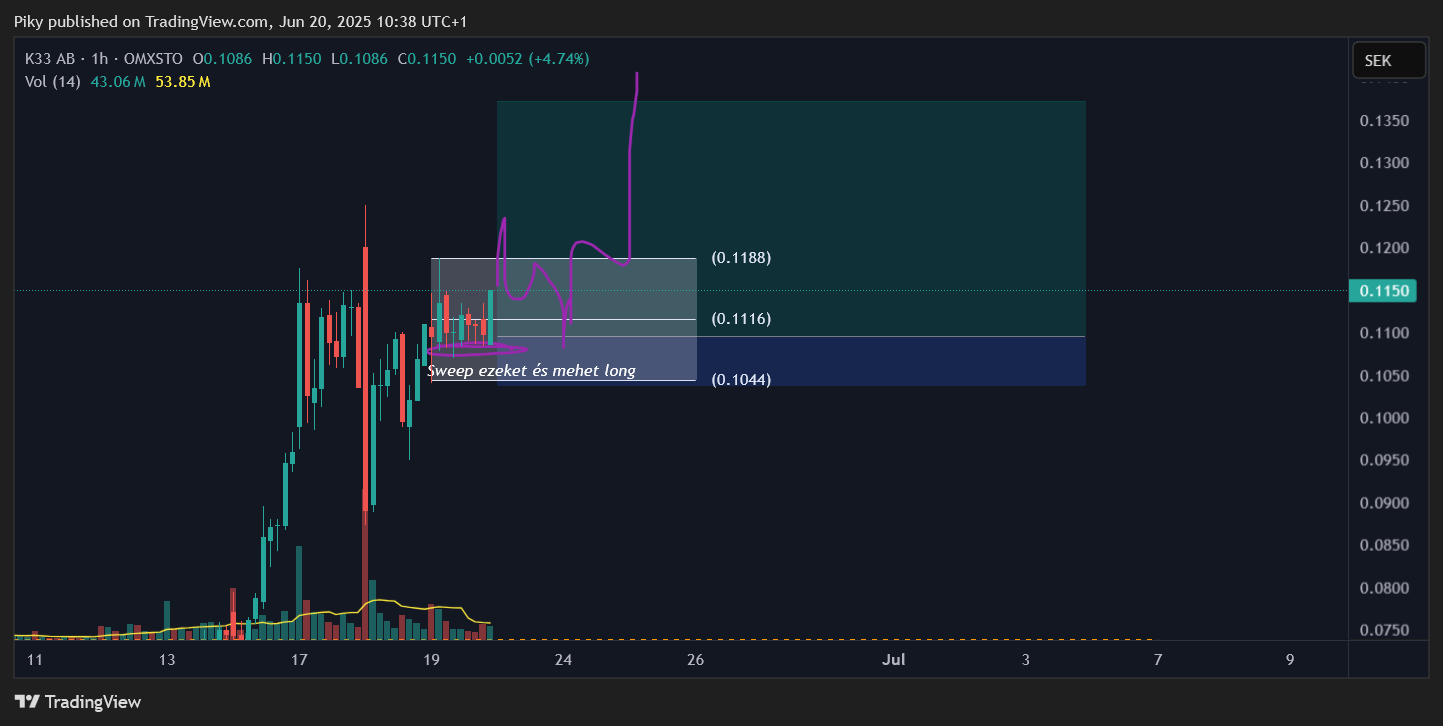Click the yellow 53.85 M volume MA value
Screen dimensions: 1443x726
point(182,81)
